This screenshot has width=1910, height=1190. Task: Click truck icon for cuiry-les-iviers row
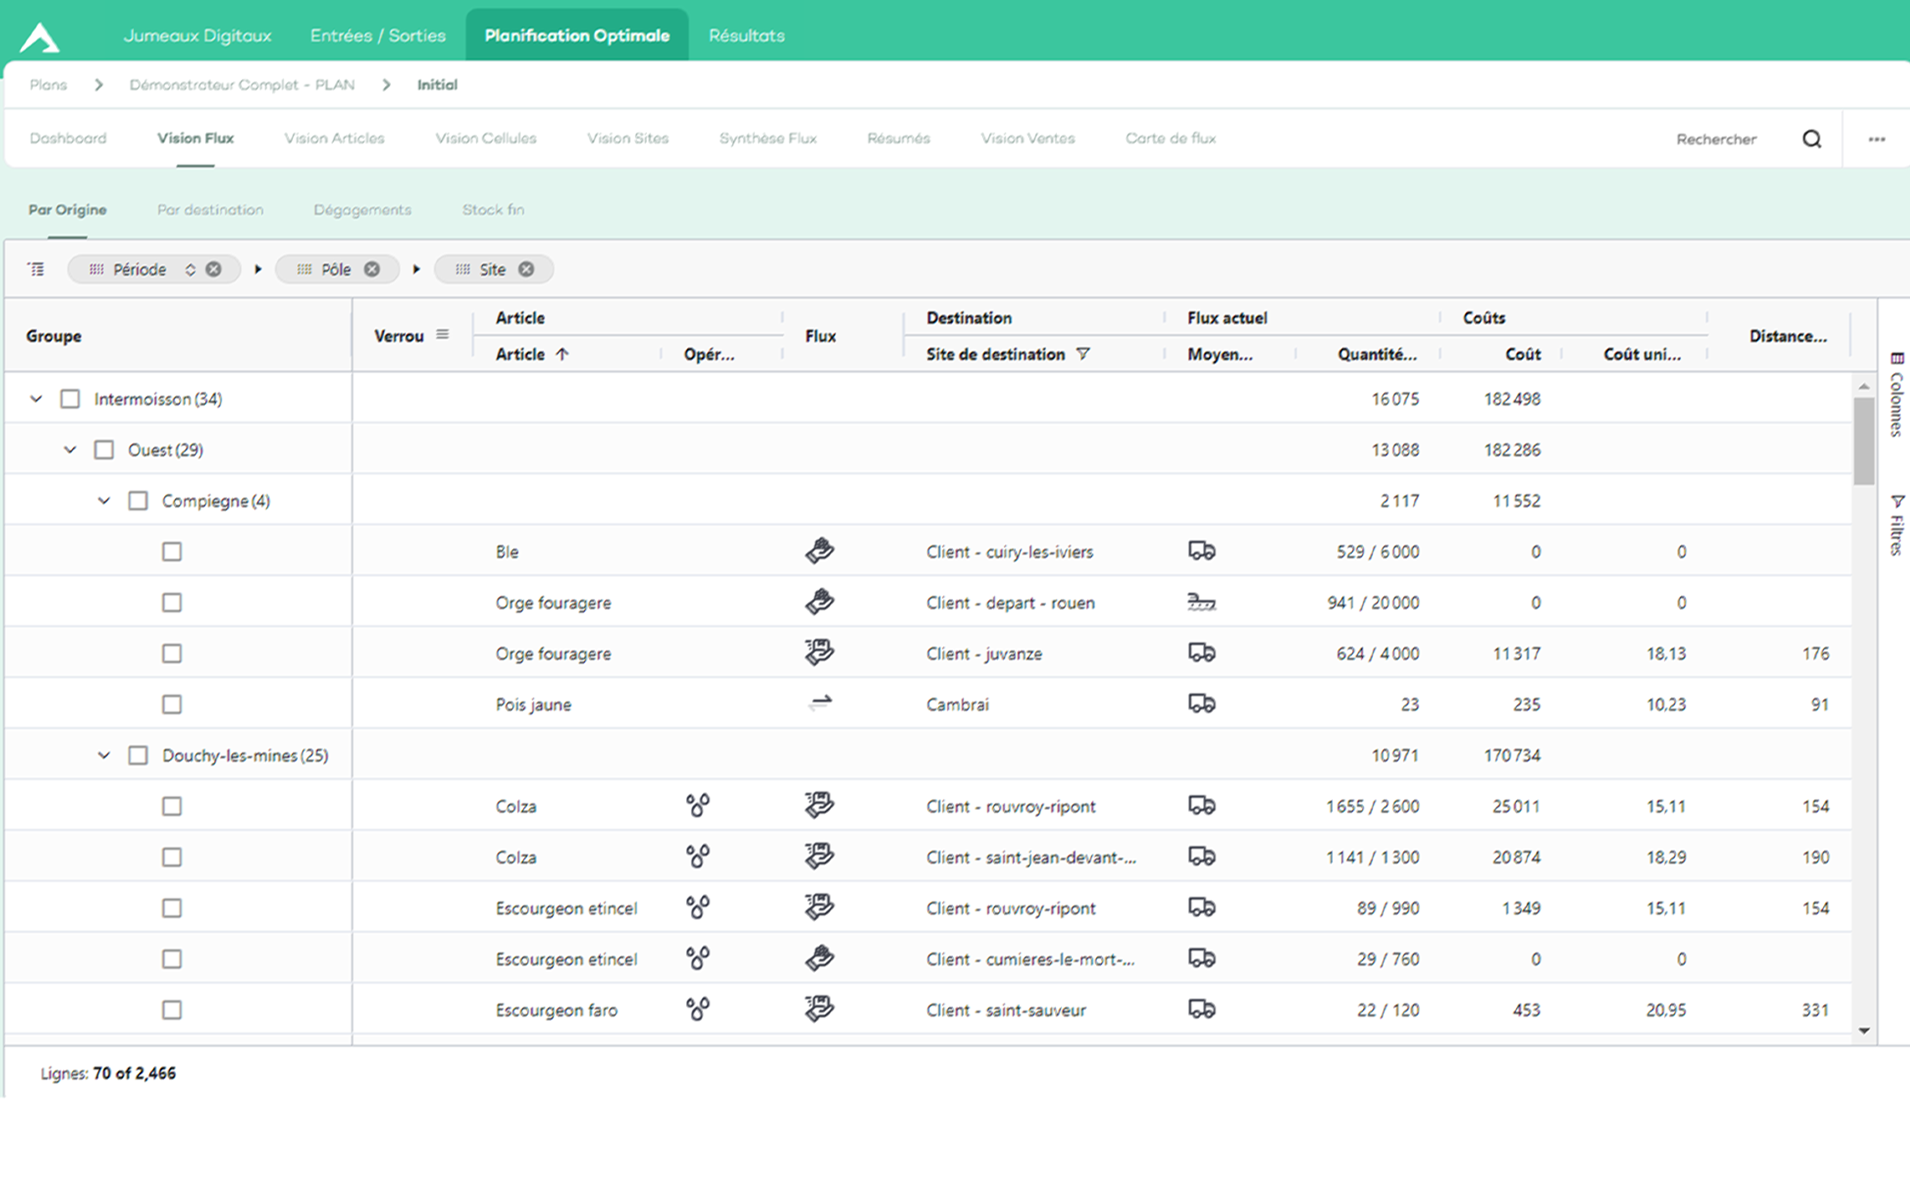1201,551
